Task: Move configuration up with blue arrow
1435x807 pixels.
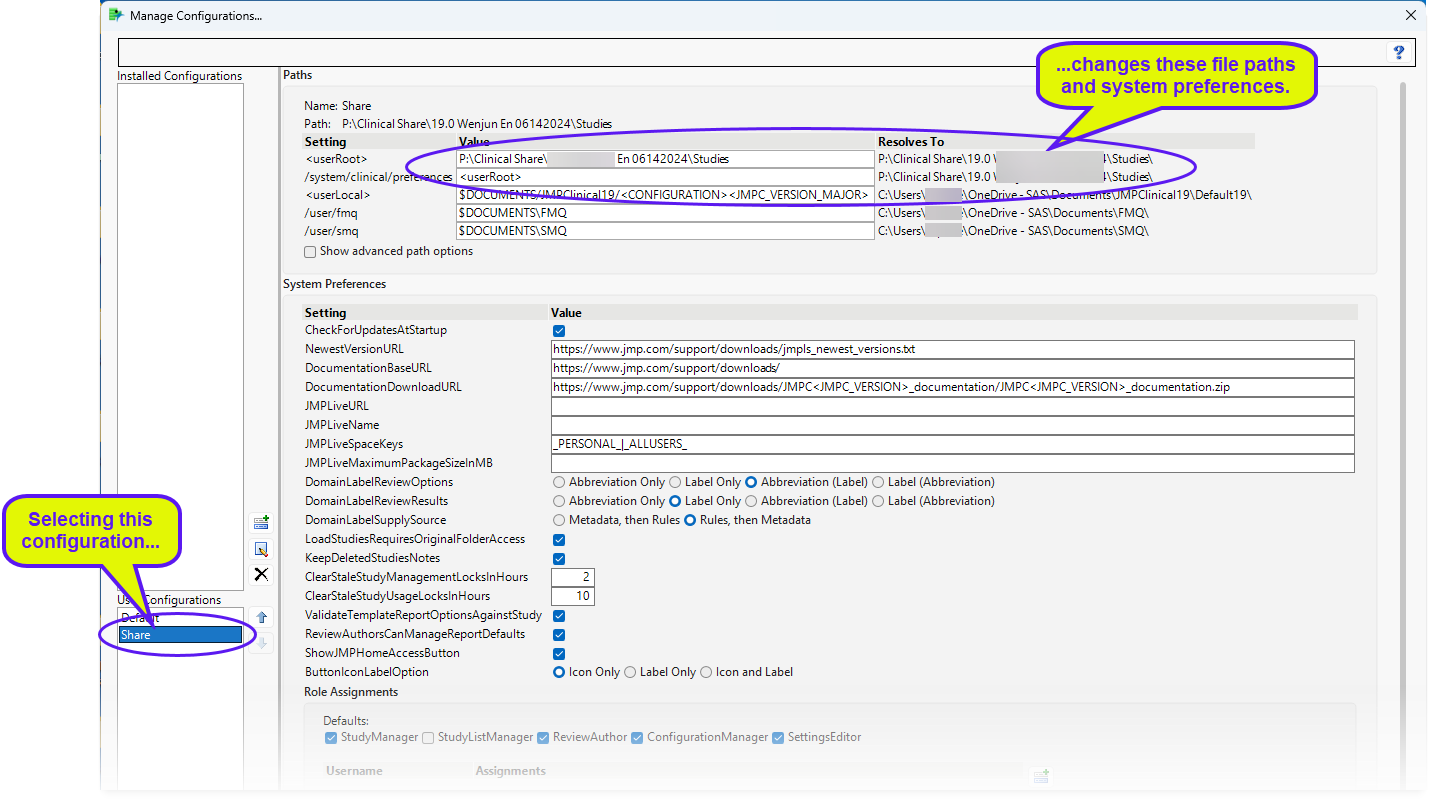Action: coord(261,618)
